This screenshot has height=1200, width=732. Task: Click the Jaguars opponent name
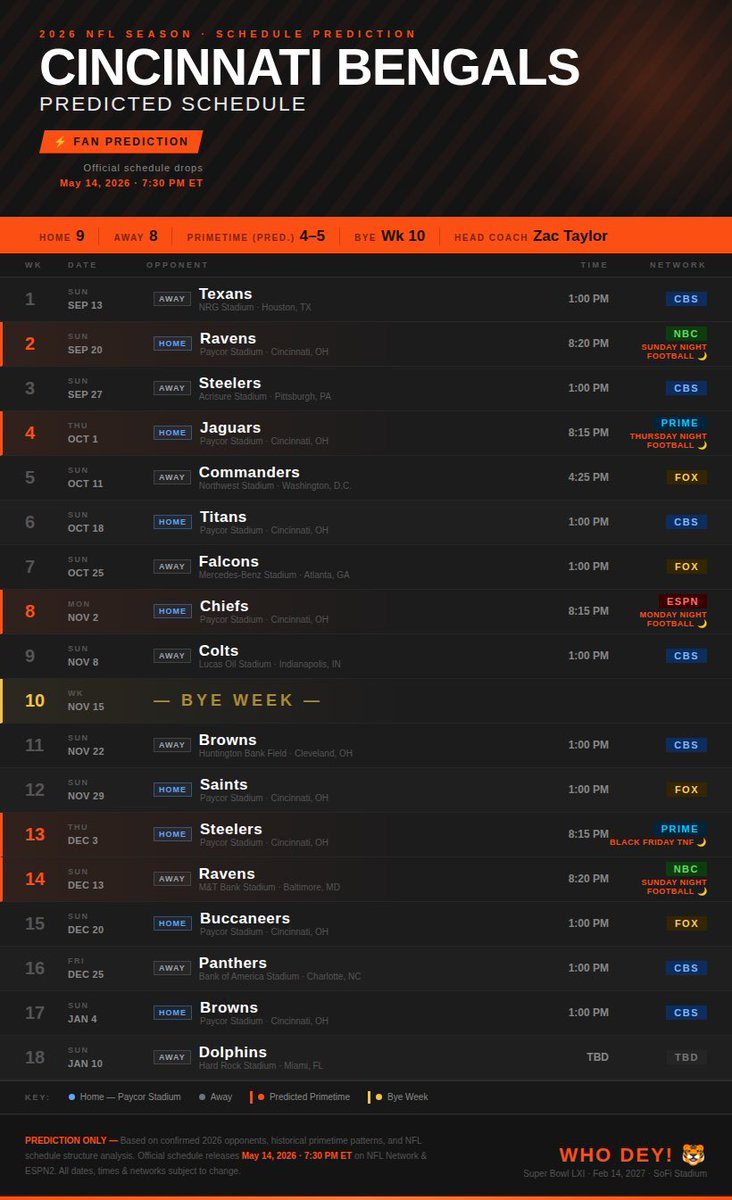pos(230,427)
